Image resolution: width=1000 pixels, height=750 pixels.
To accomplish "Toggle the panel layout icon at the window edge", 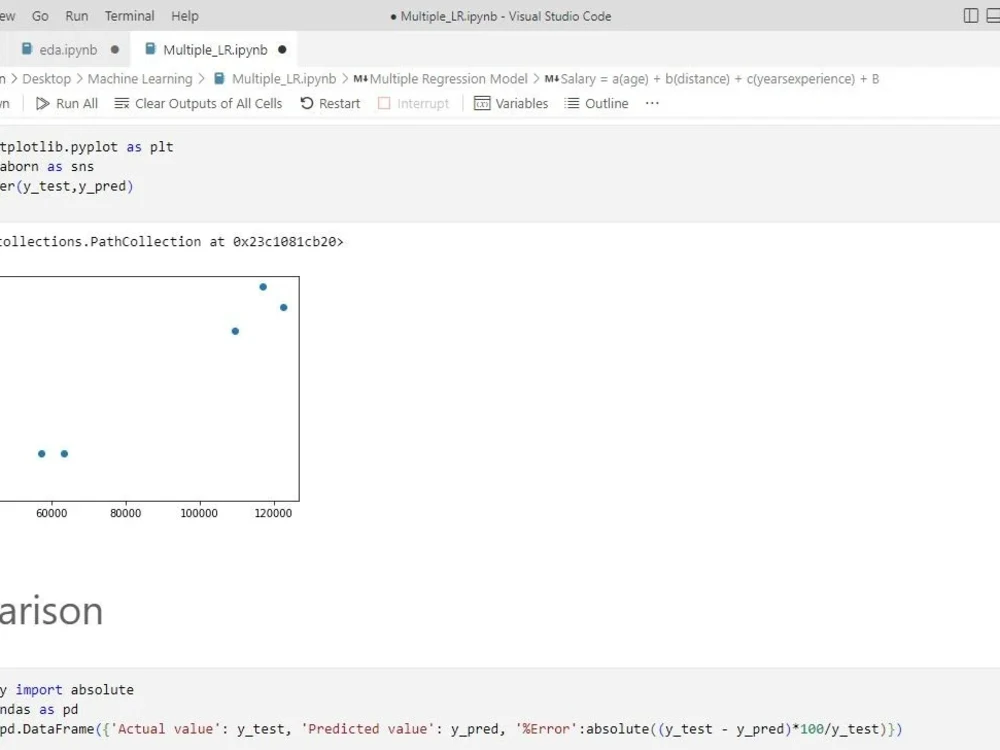I will (x=993, y=16).
